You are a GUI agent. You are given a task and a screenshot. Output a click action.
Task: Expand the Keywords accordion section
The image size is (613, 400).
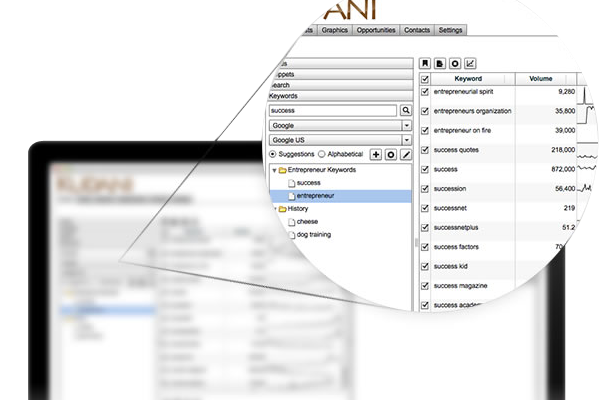click(341, 96)
